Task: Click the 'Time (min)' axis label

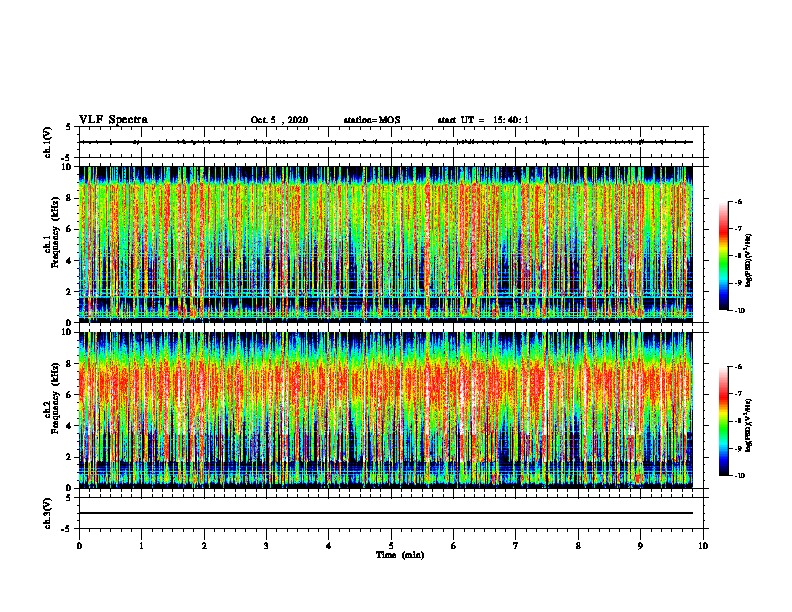Action: pyautogui.click(x=400, y=555)
